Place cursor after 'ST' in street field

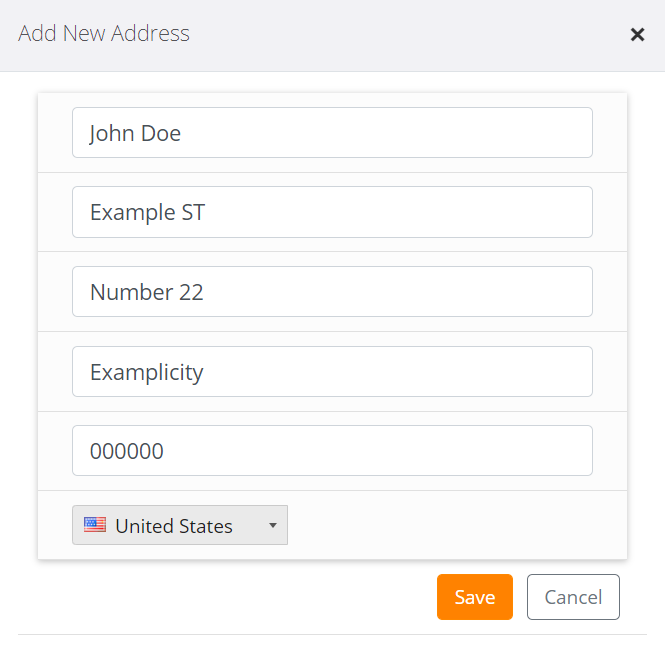[x=207, y=212]
